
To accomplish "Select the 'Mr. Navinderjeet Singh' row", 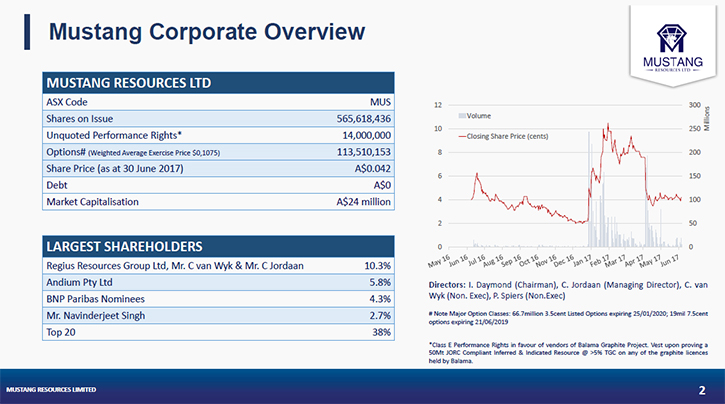I will click(218, 316).
